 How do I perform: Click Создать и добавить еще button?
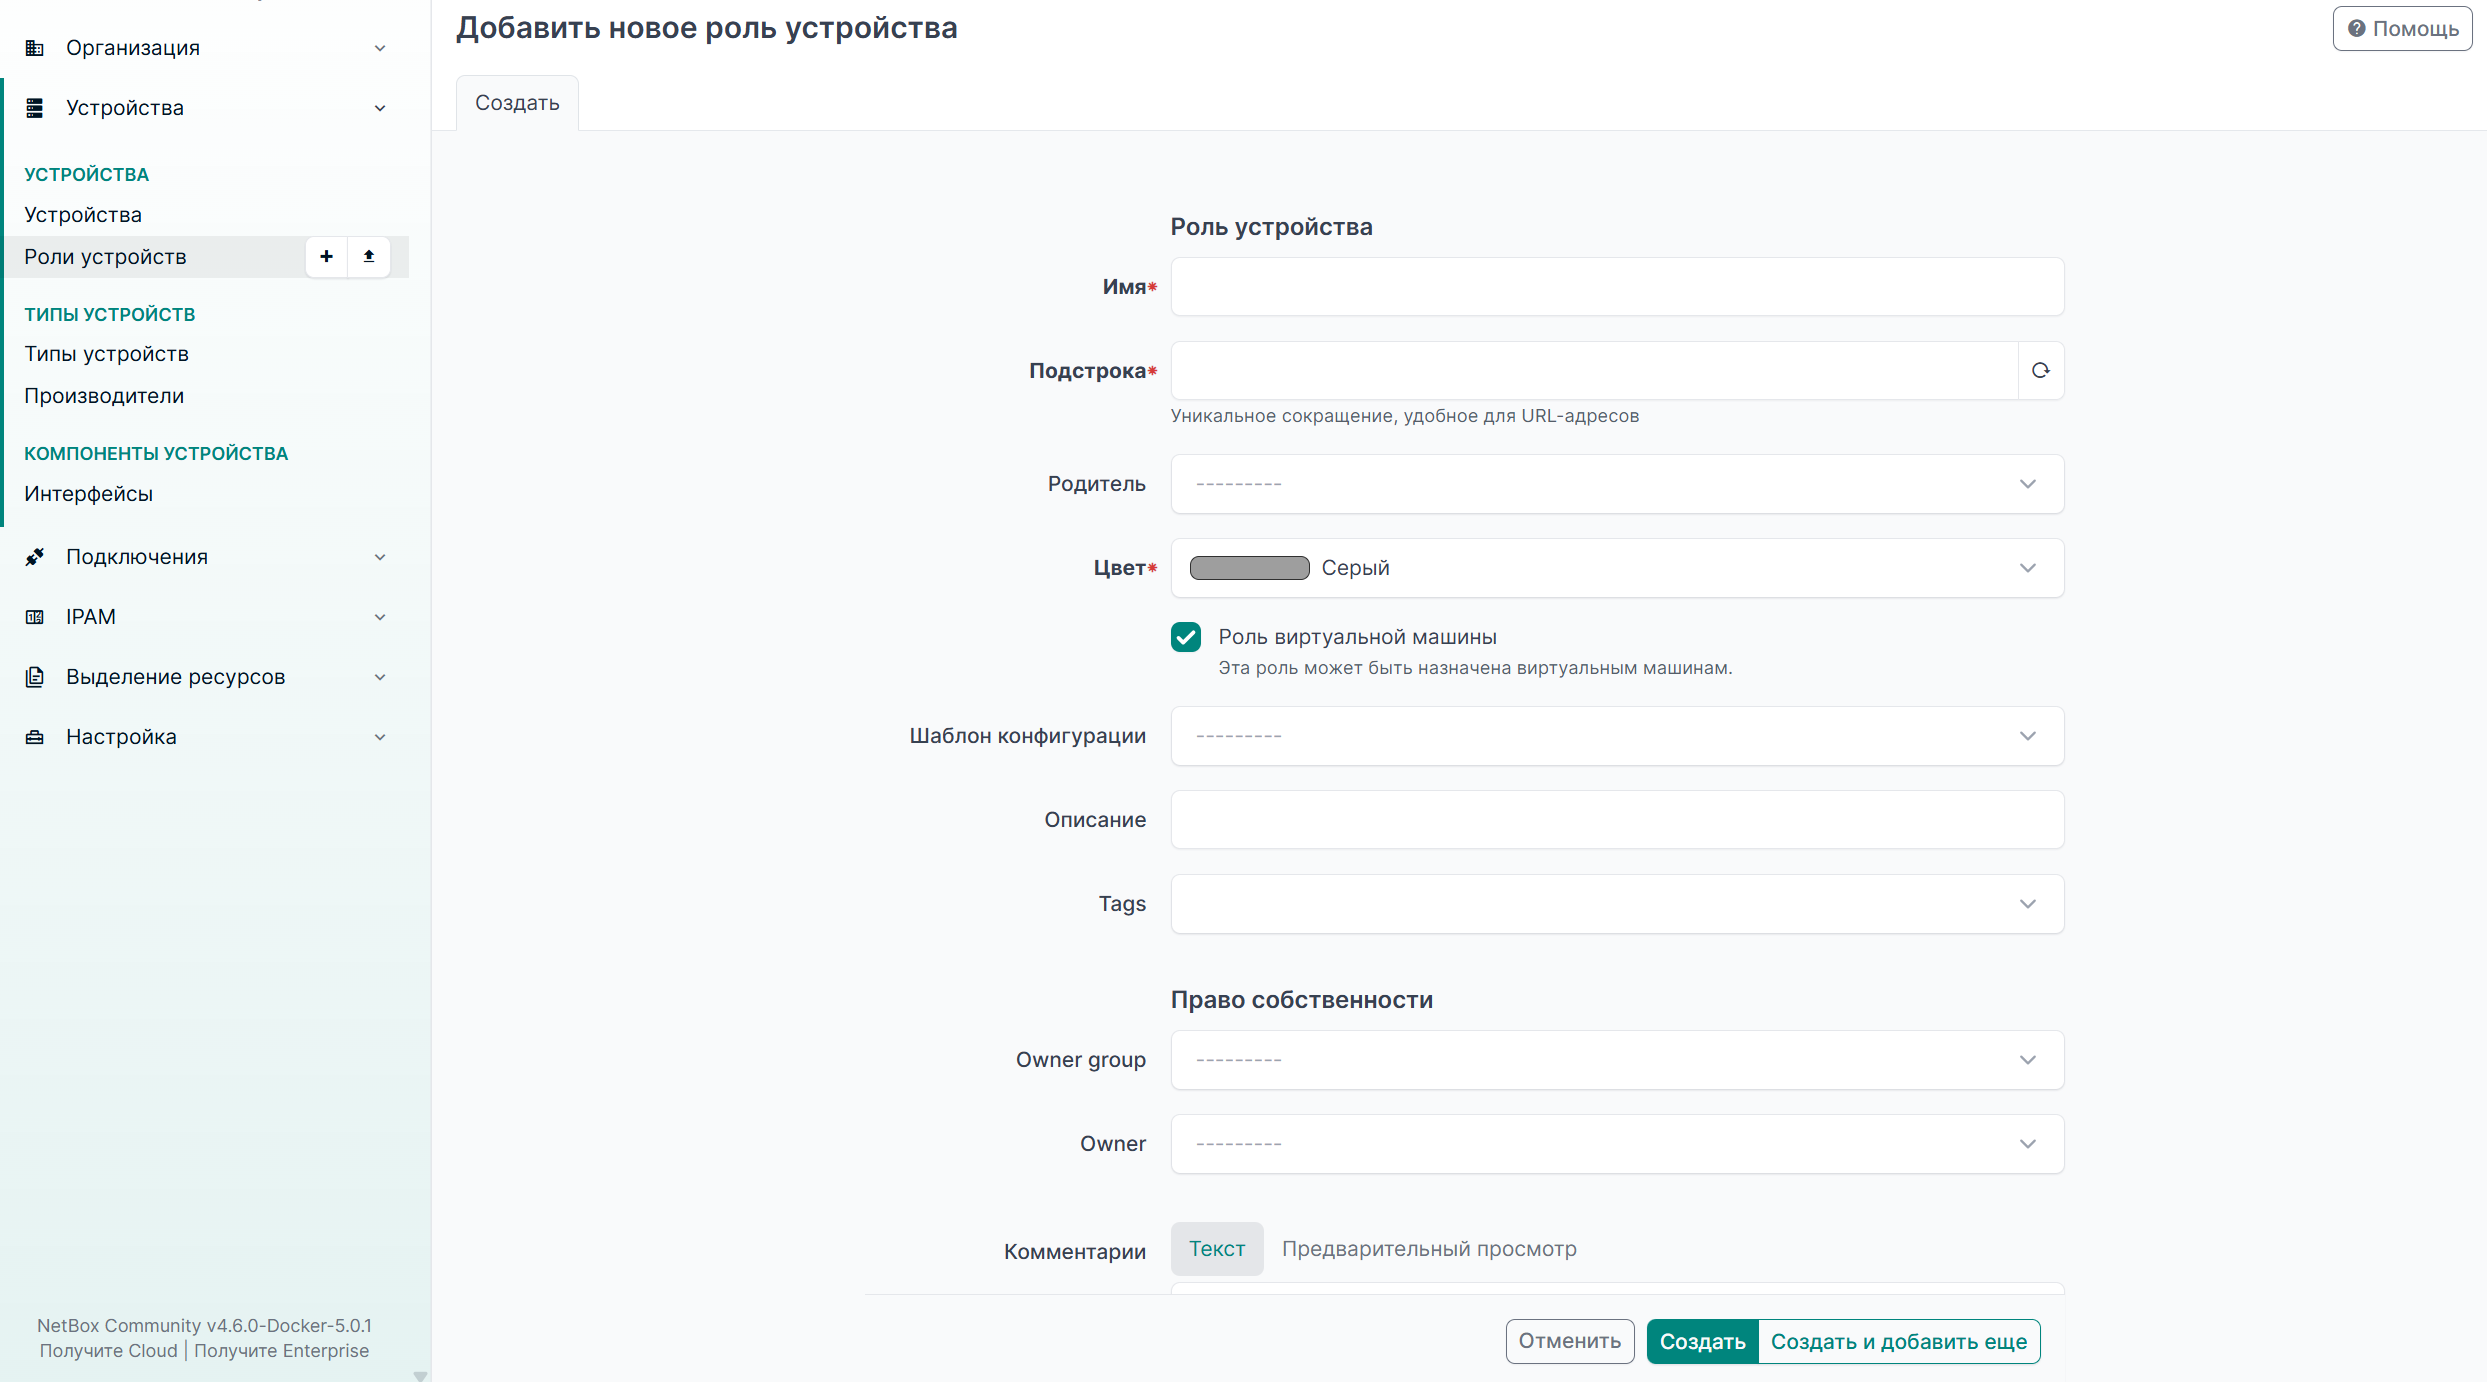(x=1899, y=1341)
